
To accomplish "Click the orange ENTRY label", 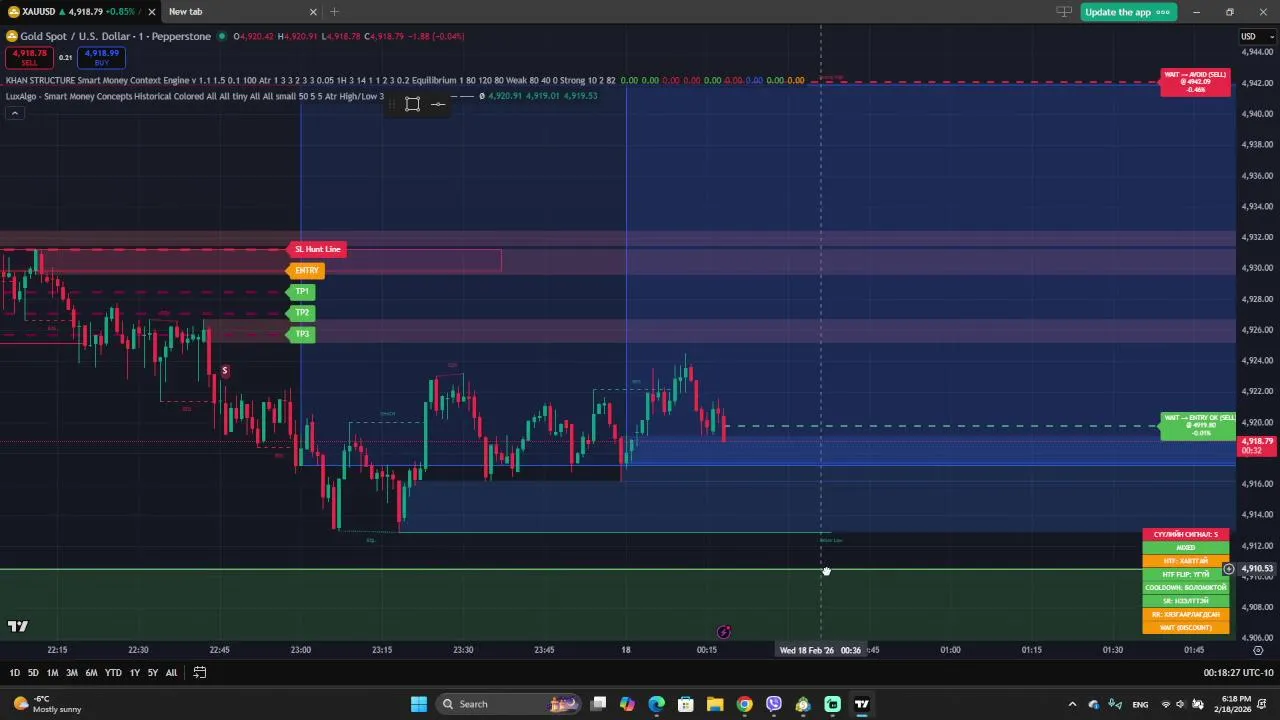I will 306,270.
